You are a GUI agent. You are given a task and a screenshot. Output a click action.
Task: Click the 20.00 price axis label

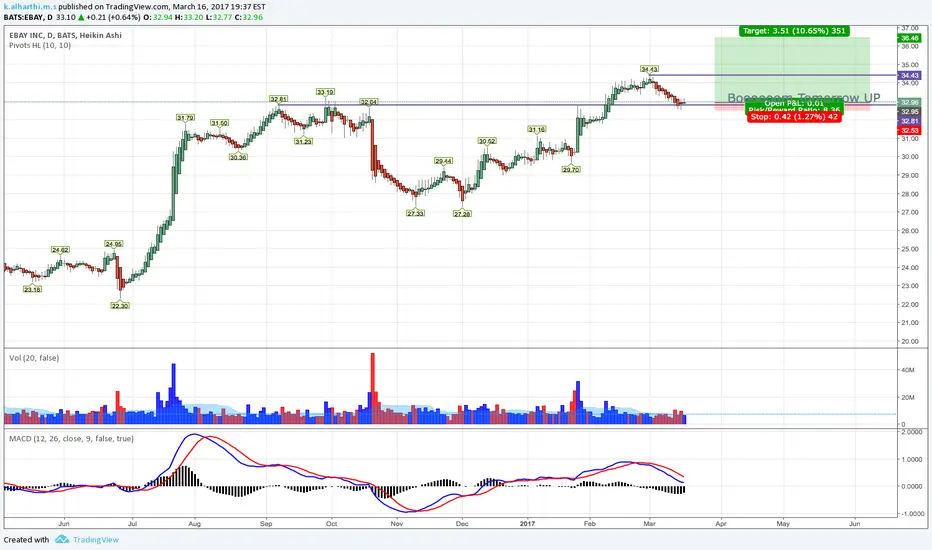pyautogui.click(x=910, y=341)
